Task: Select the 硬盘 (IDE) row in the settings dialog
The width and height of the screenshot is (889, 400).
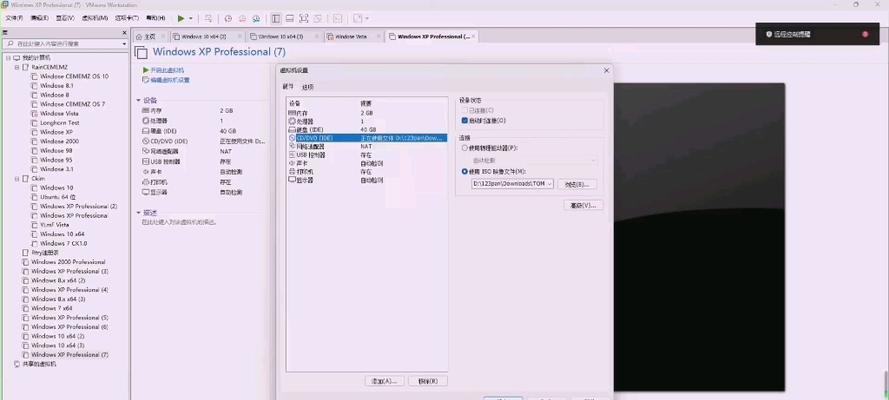Action: coord(367,130)
